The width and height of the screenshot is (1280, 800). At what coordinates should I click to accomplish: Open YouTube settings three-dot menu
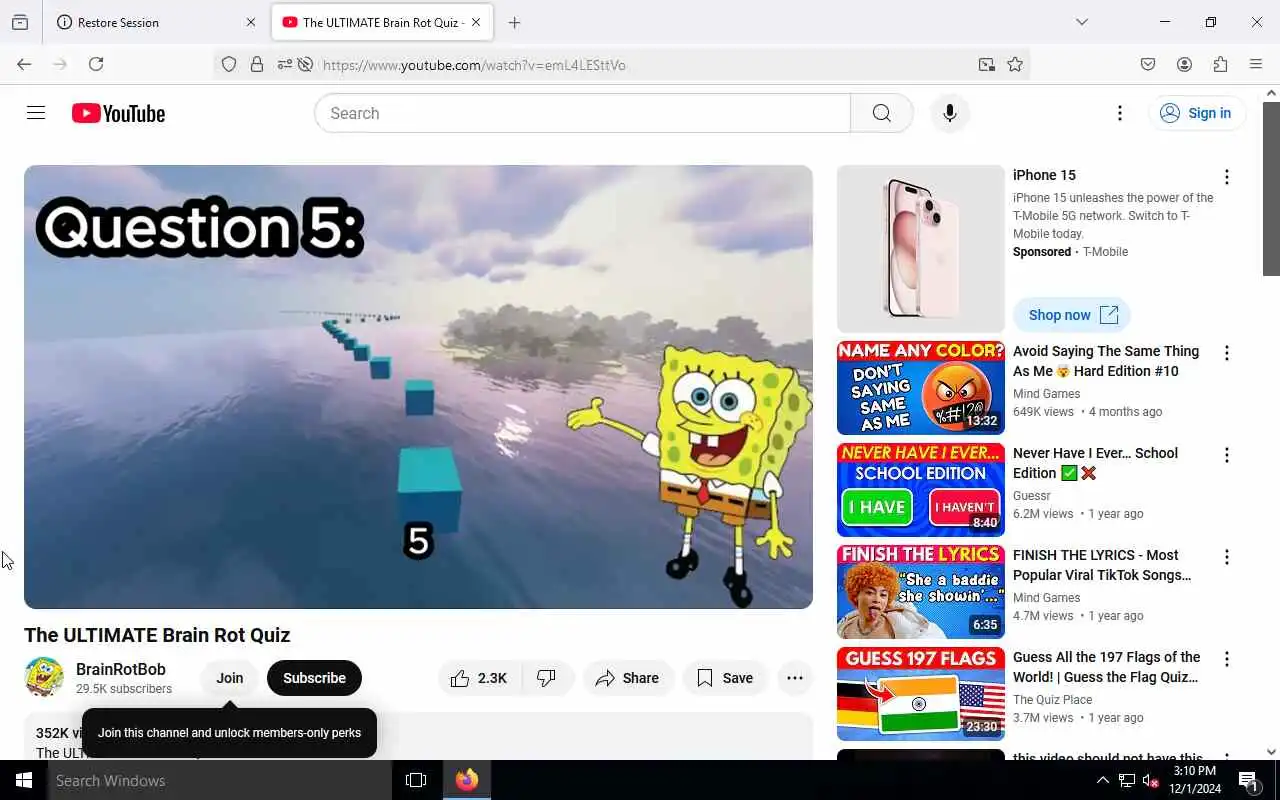1120,113
